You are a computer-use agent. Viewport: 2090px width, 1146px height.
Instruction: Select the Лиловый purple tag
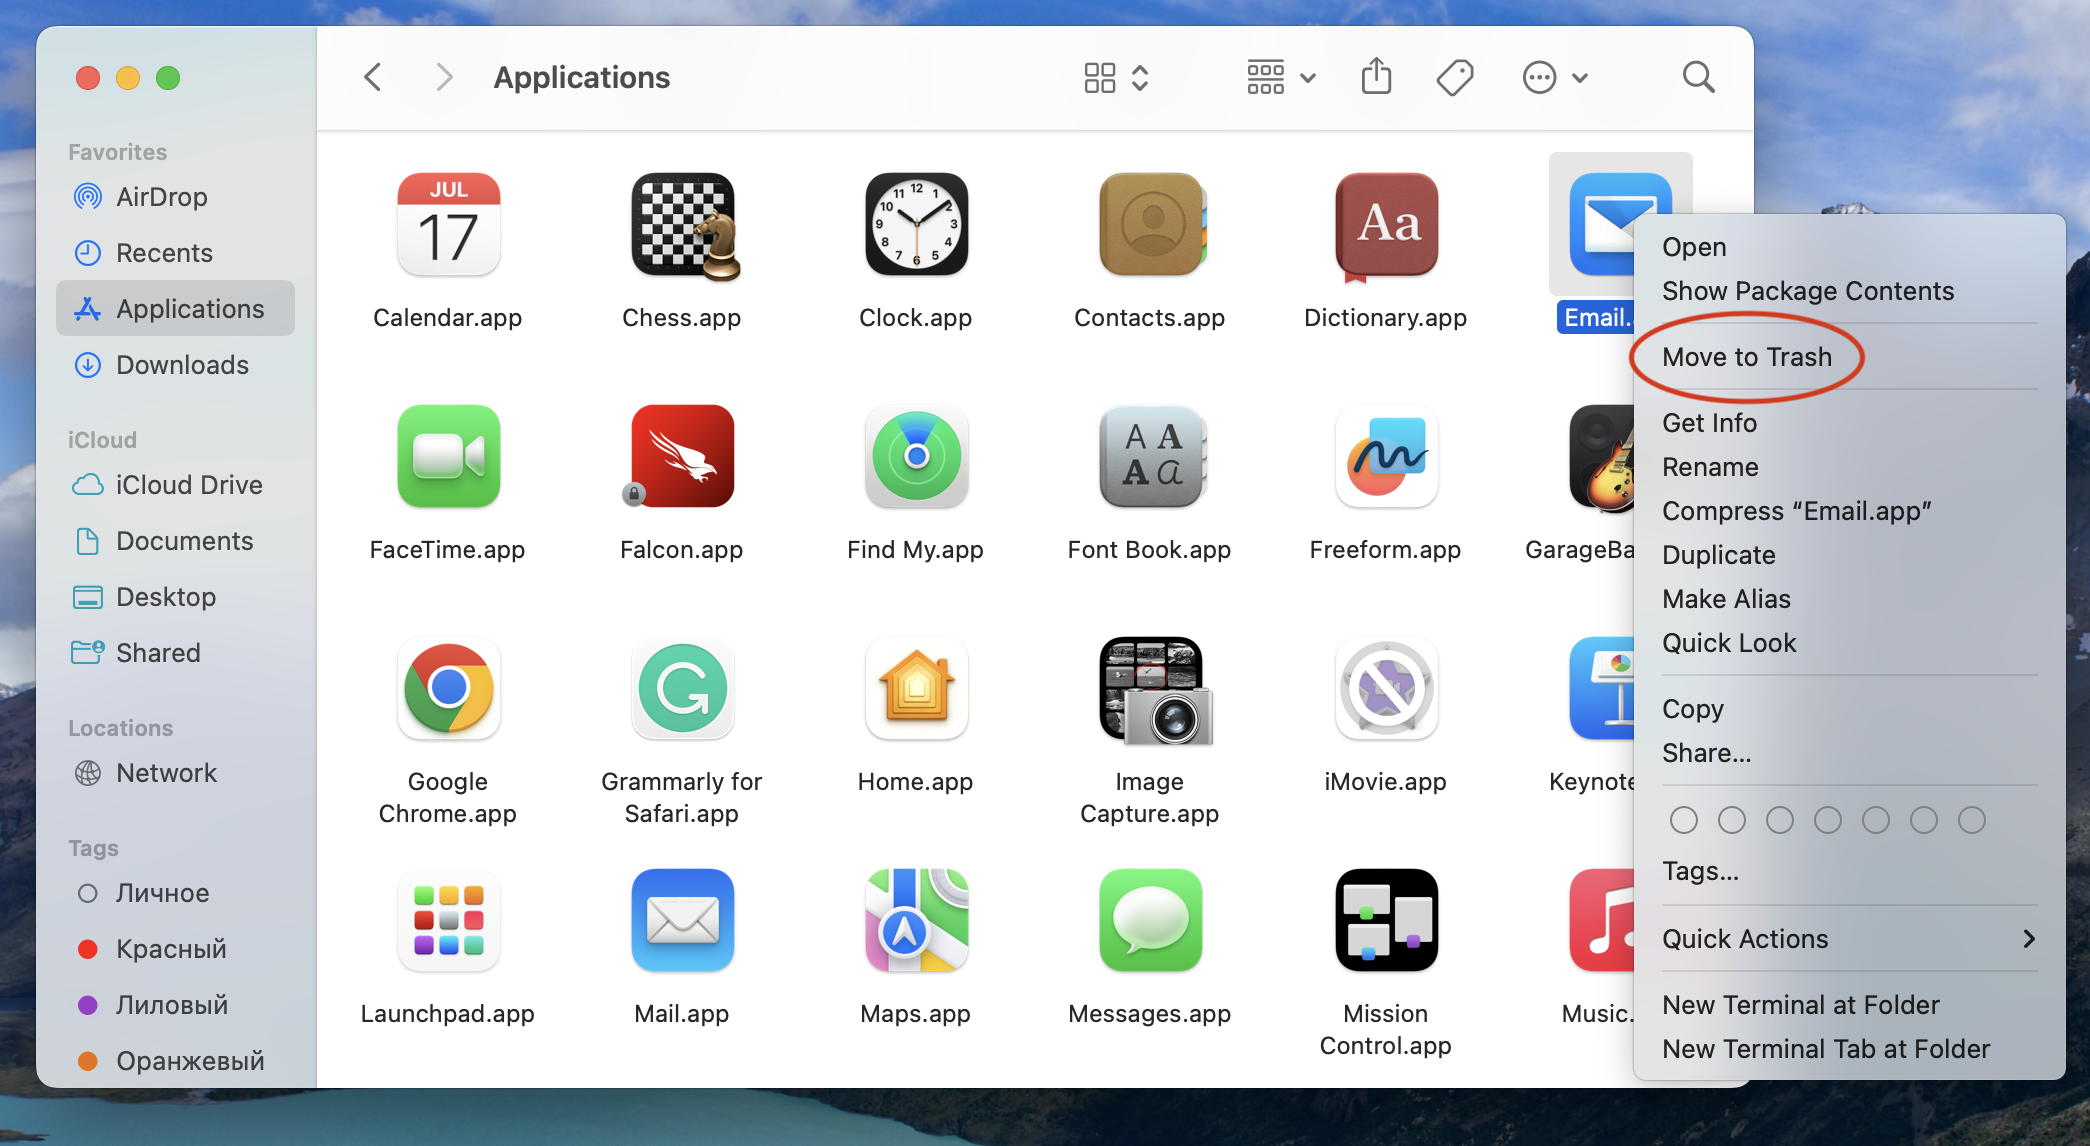175,1005
